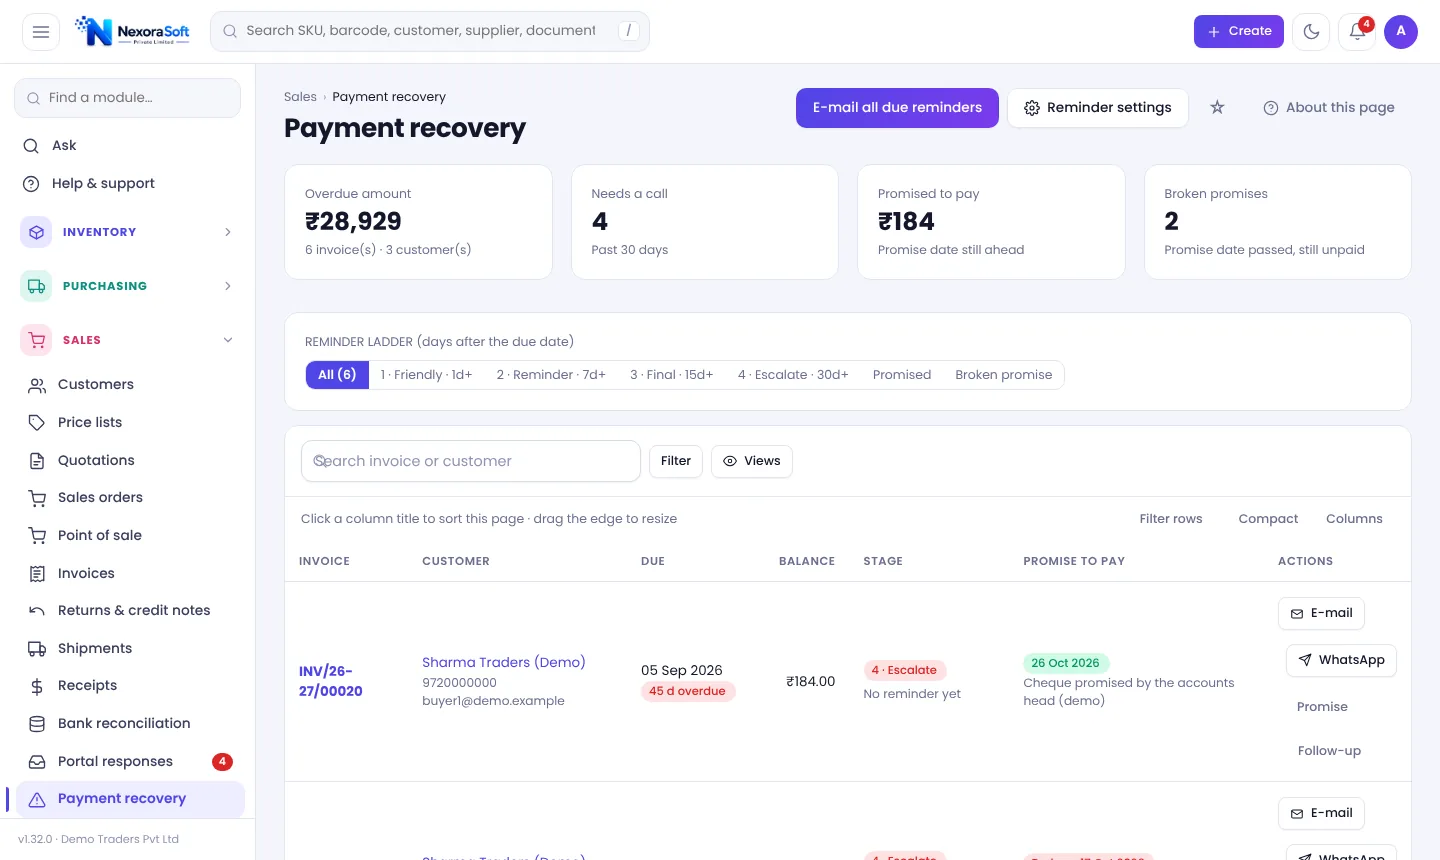
Task: Sort by the Balance column
Action: pos(807,561)
